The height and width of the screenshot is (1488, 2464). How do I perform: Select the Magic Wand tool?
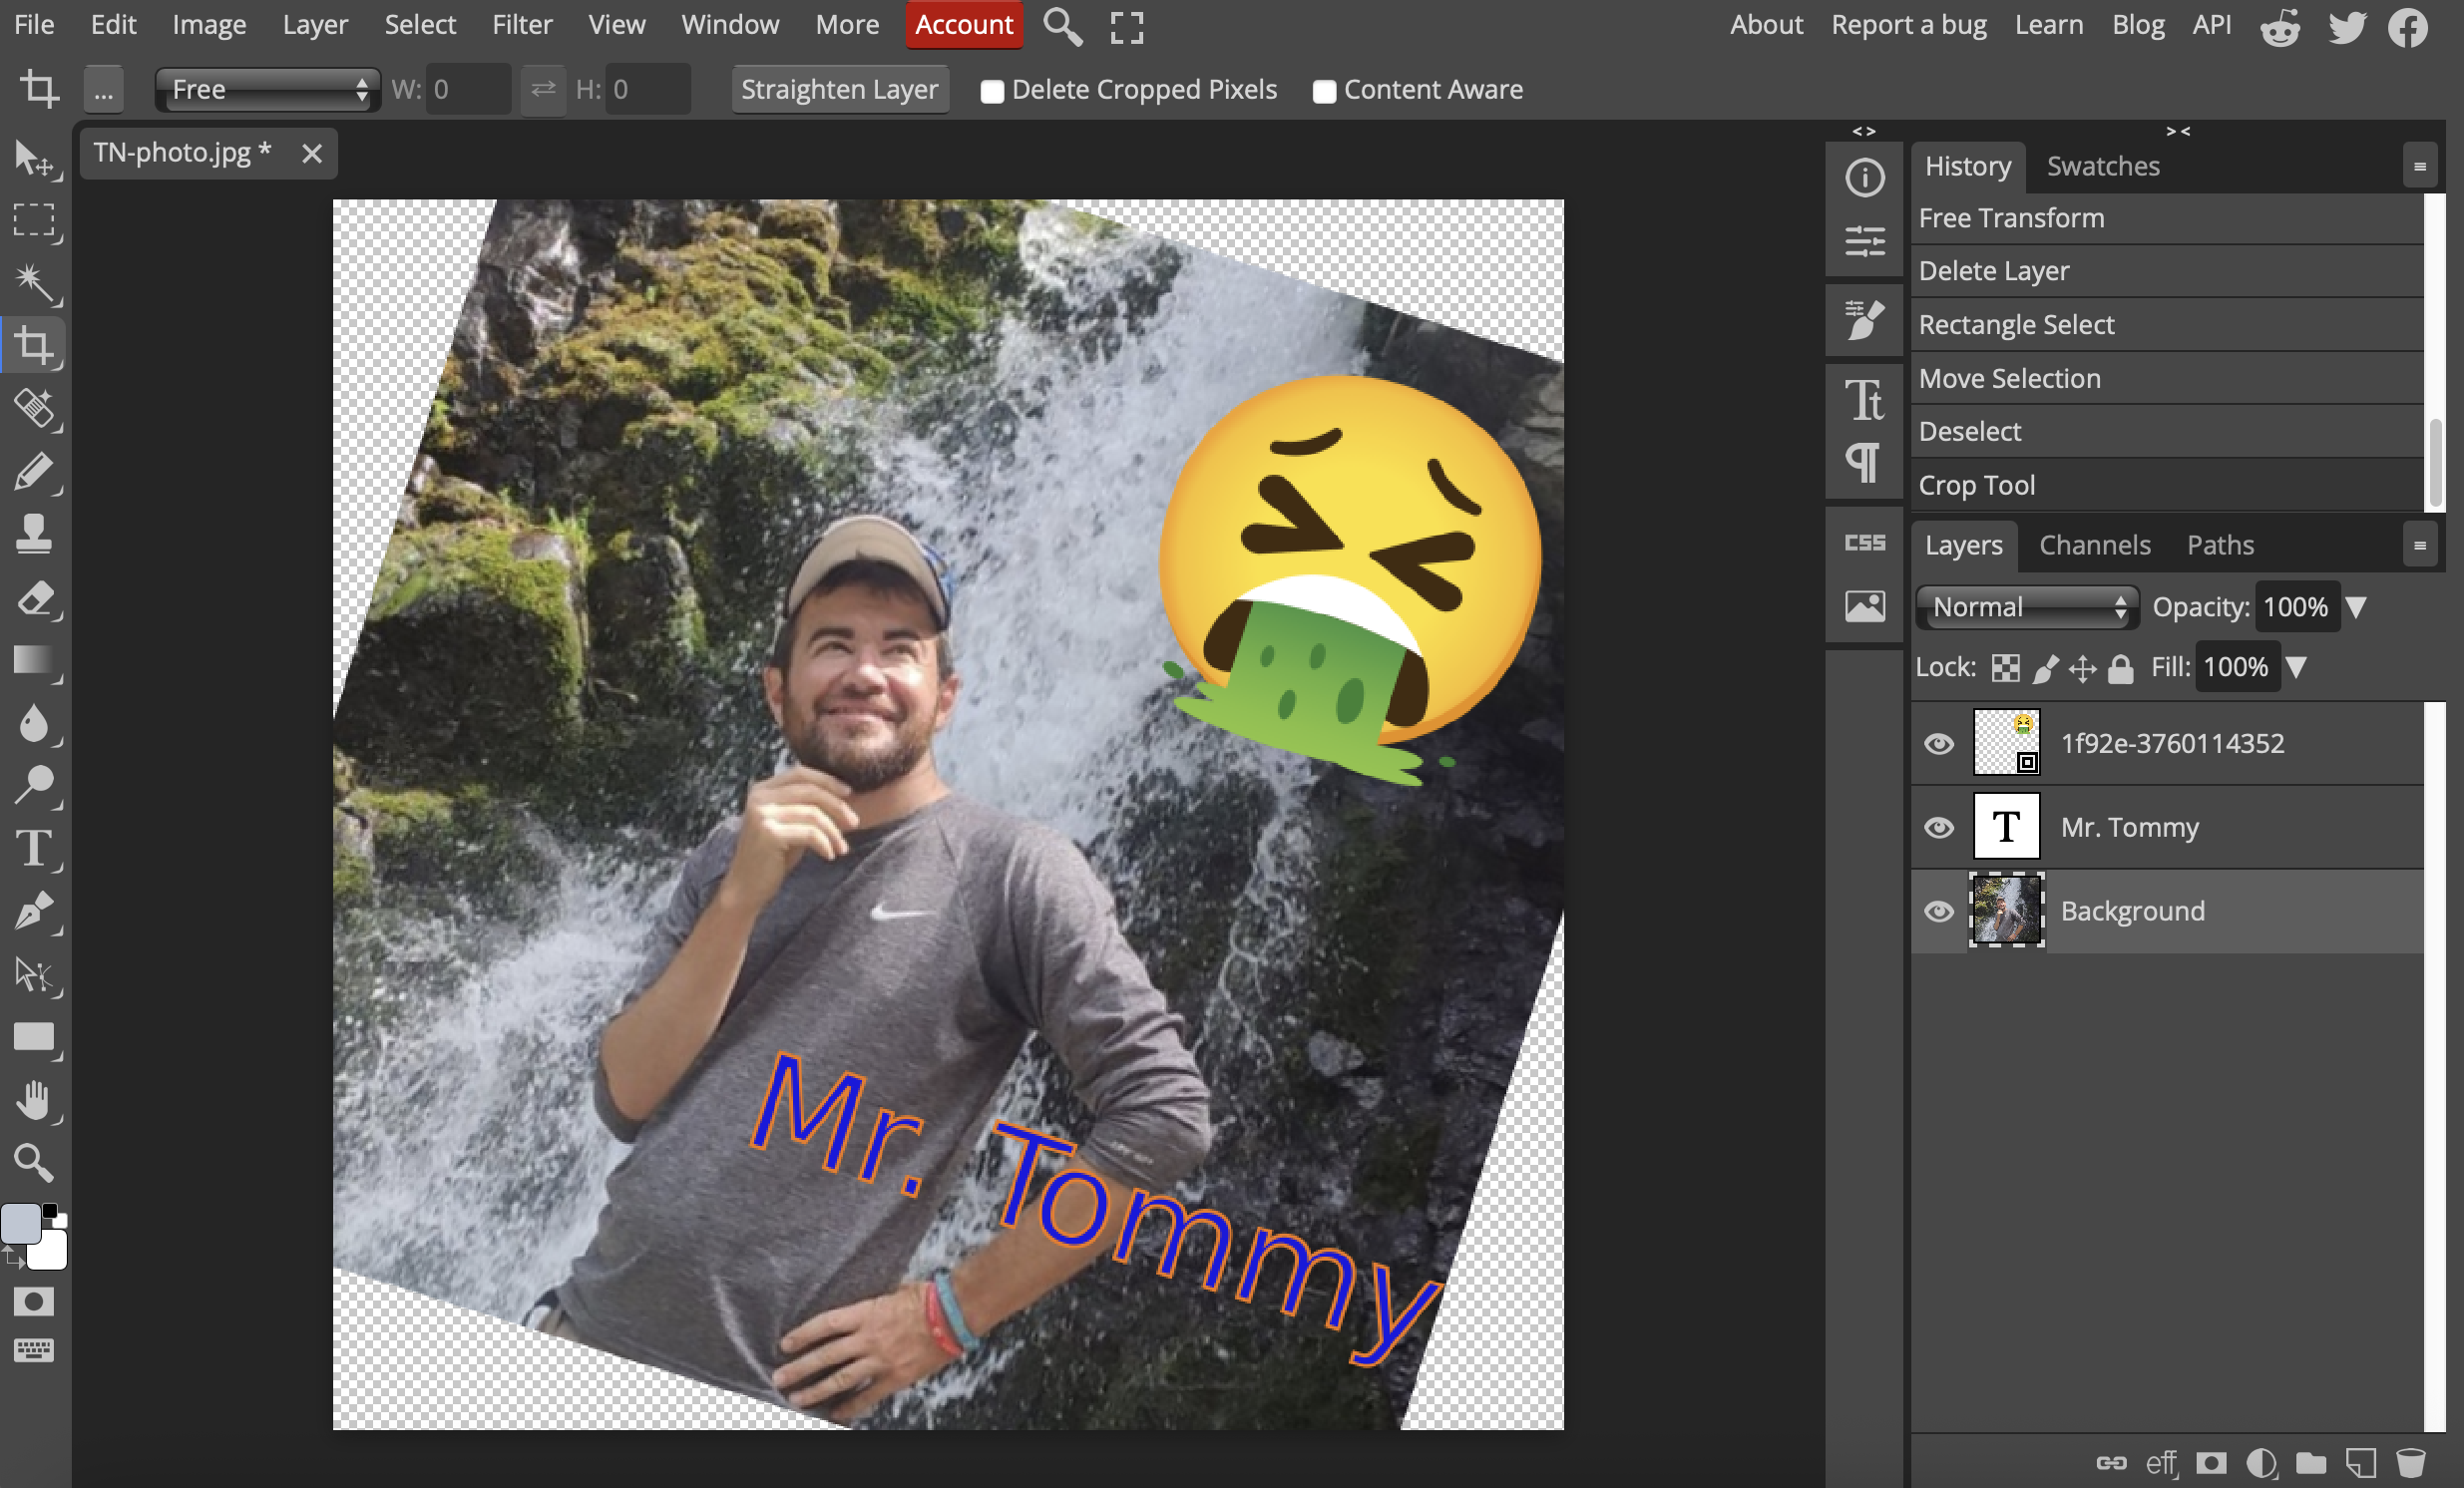point(34,282)
